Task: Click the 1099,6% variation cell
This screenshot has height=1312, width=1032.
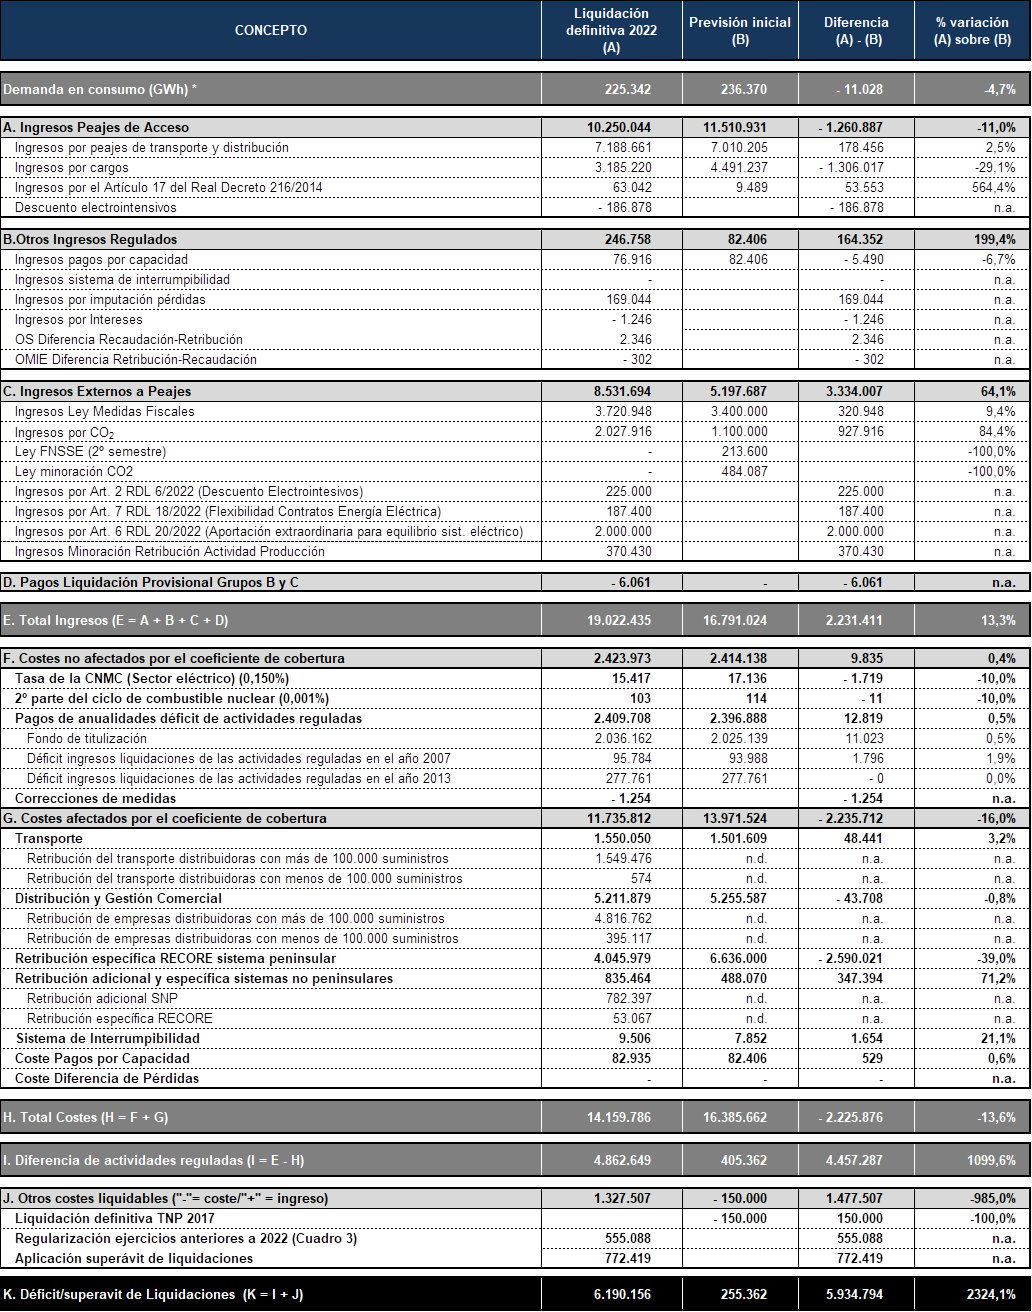Action: (x=989, y=1161)
